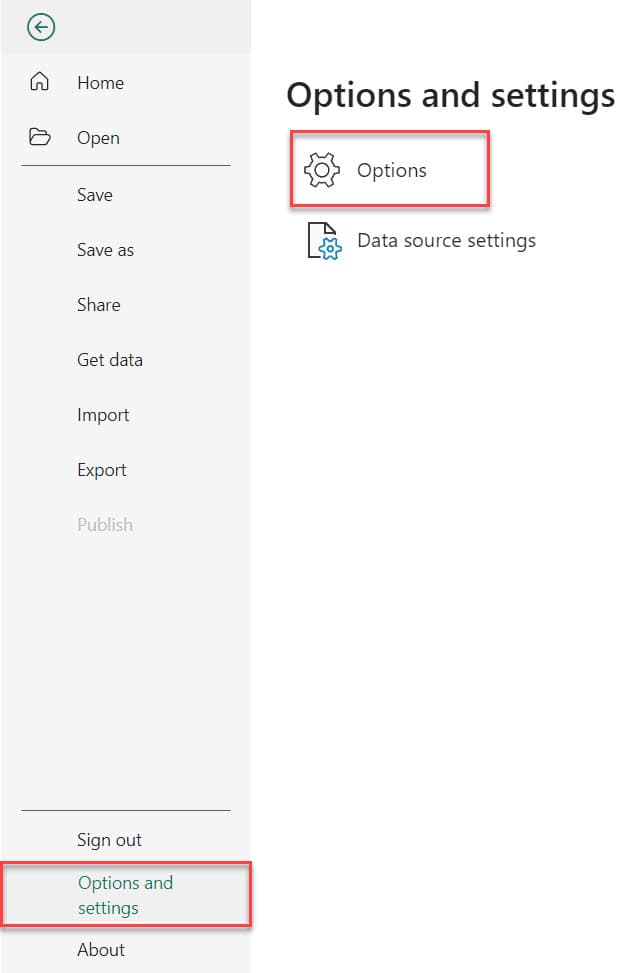630x973 pixels.
Task: Open the Options label link
Action: pos(392,171)
